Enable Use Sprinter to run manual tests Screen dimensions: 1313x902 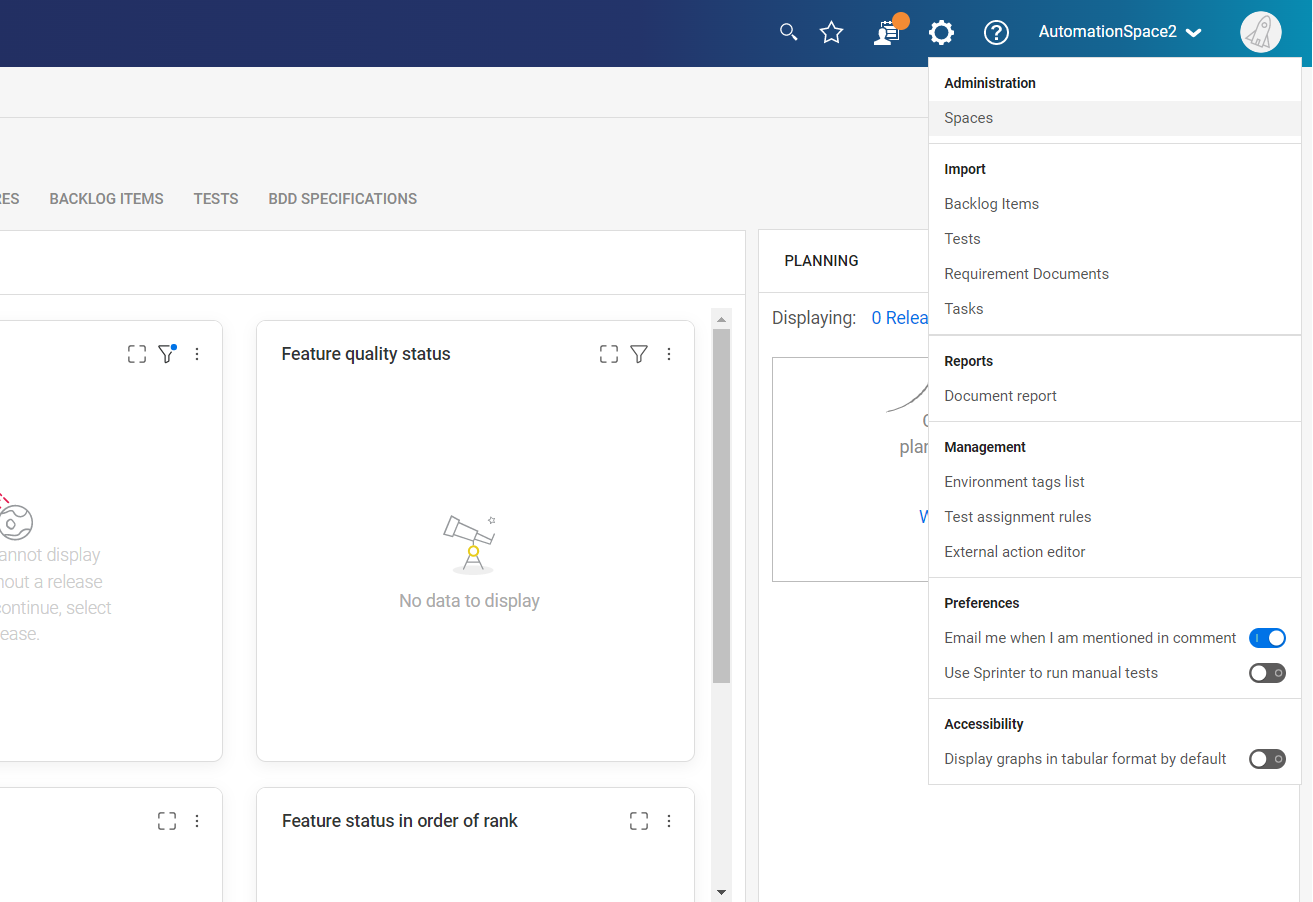pyautogui.click(x=1266, y=673)
